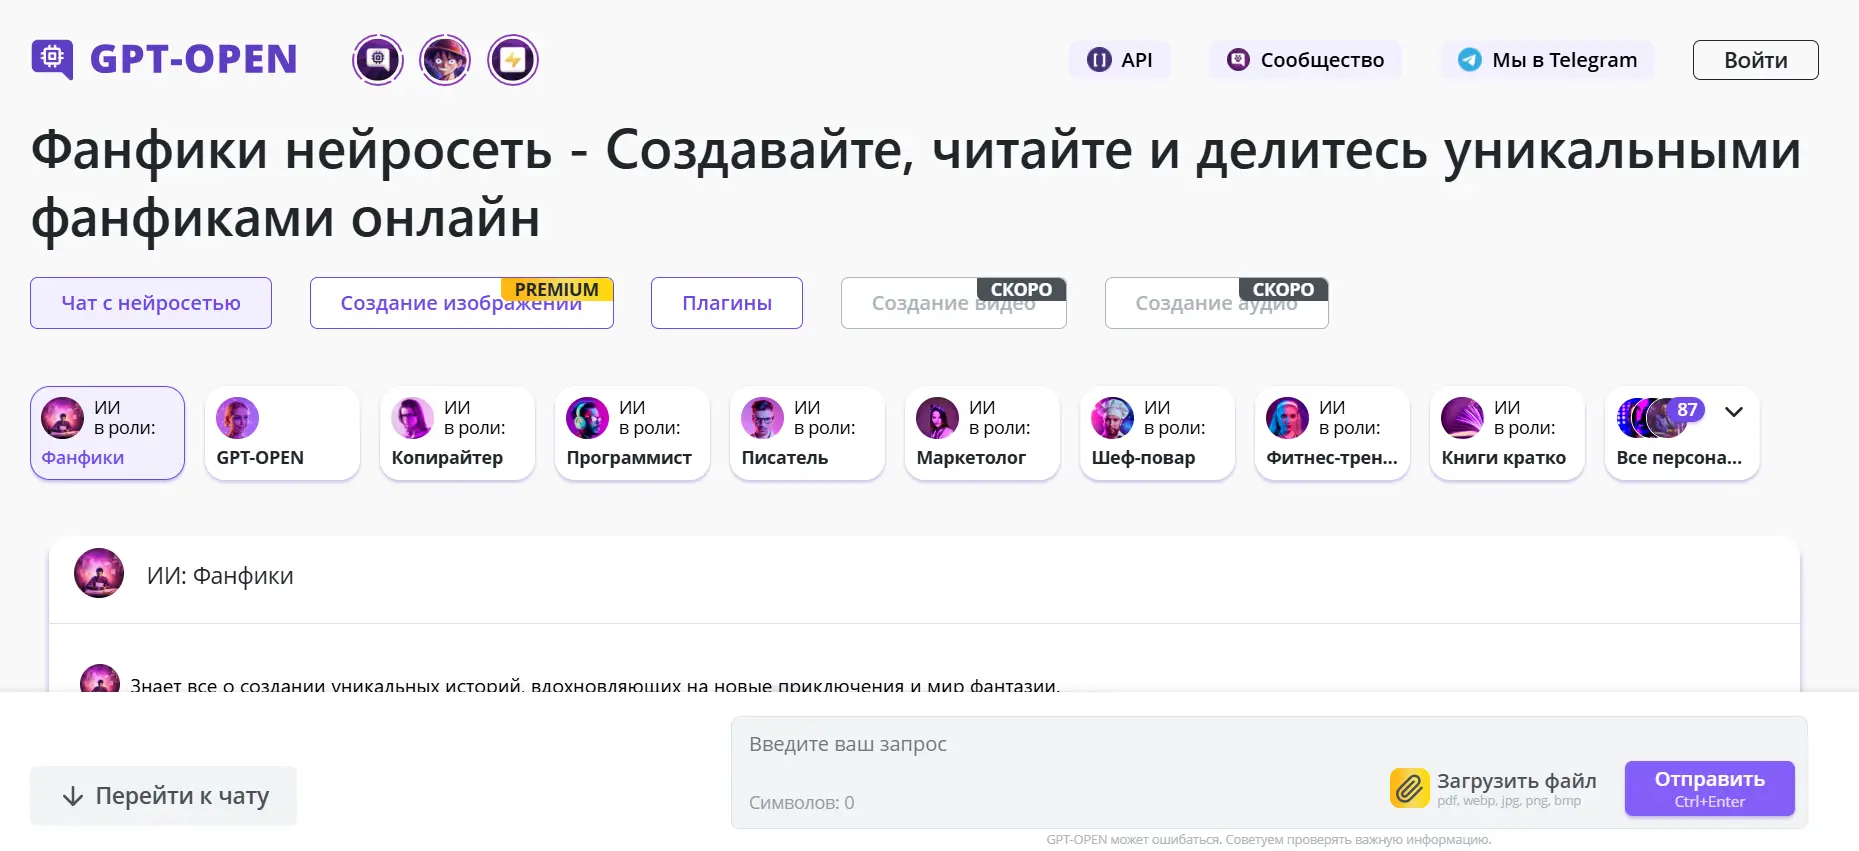Select the Плагины tab
Screen dimensions: 1859x851
[727, 303]
